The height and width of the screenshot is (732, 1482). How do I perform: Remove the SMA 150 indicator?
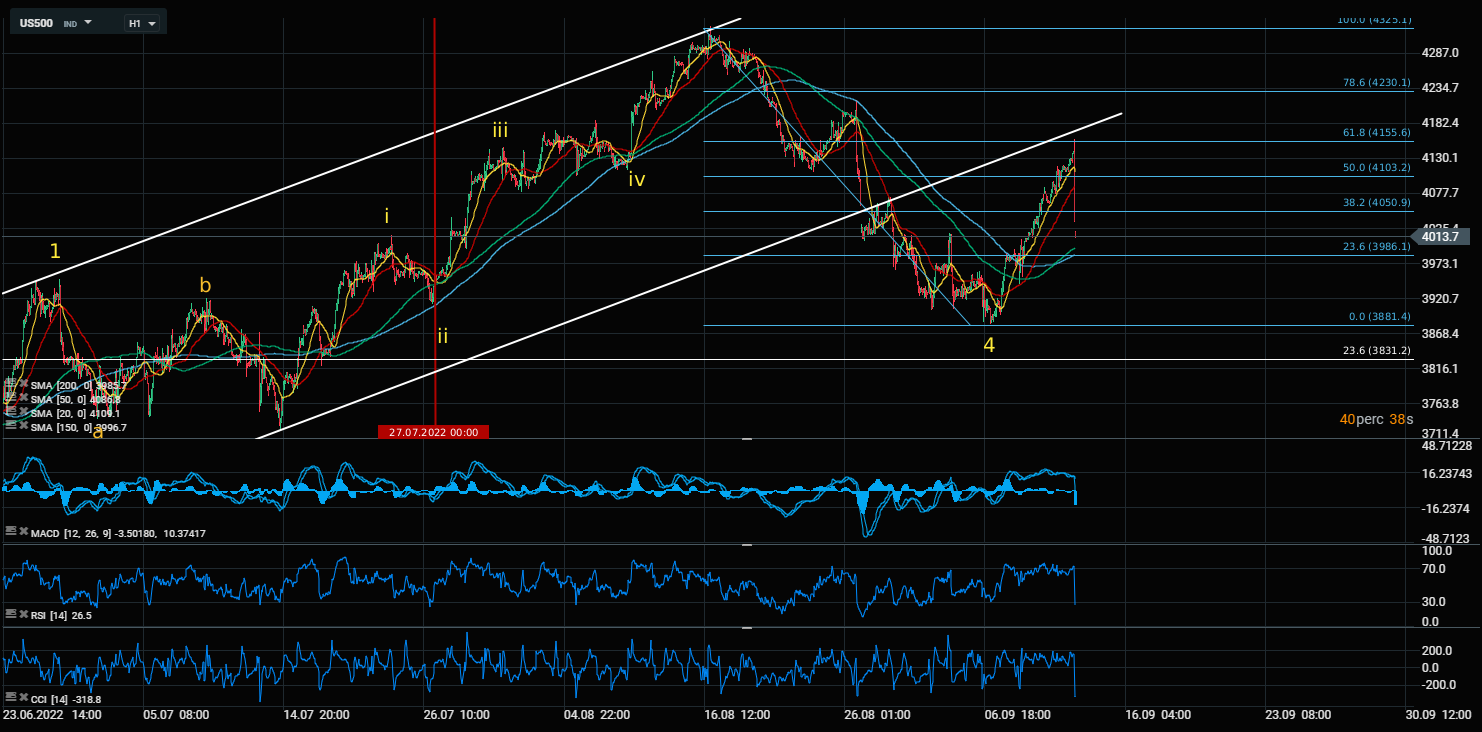[24, 426]
